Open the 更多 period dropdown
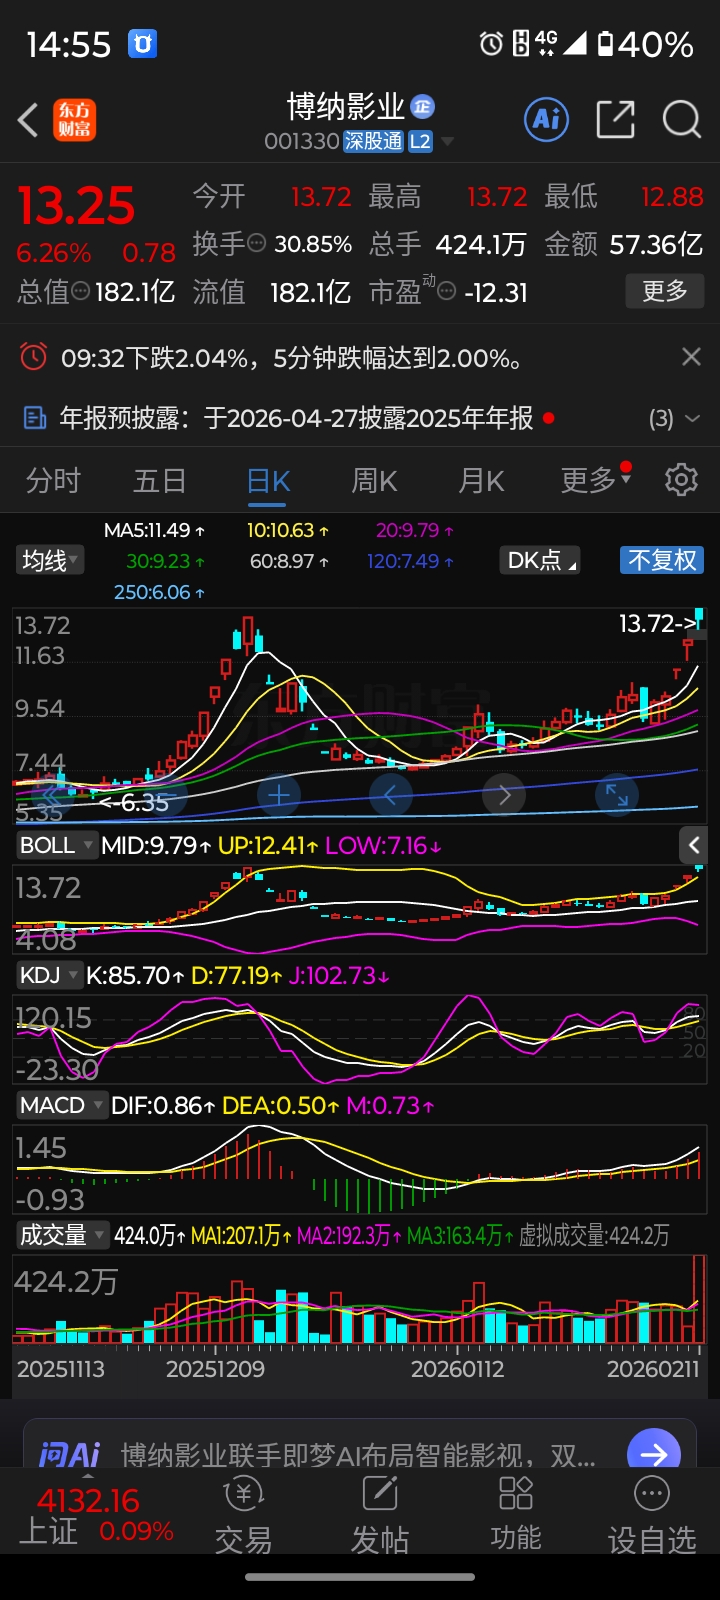The height and width of the screenshot is (1600, 720). pos(596,480)
